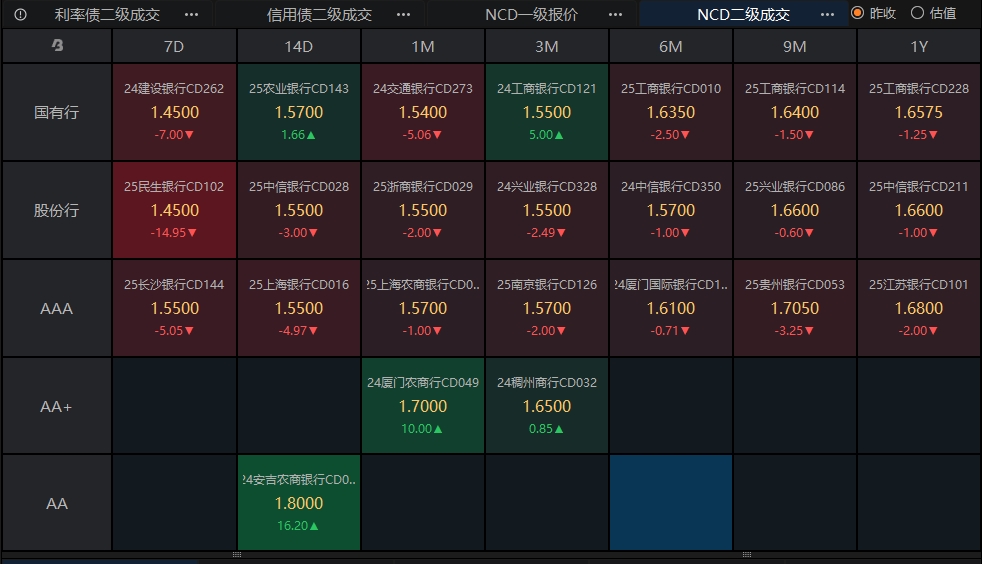Click the left grip on bottom scrollbar
Image resolution: width=982 pixels, height=564 pixels.
coord(237,555)
